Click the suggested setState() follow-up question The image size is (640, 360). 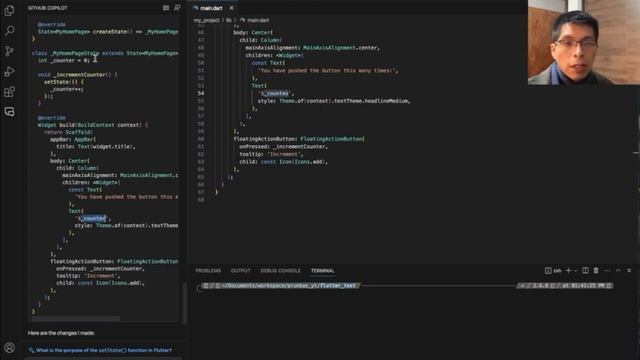point(104,350)
